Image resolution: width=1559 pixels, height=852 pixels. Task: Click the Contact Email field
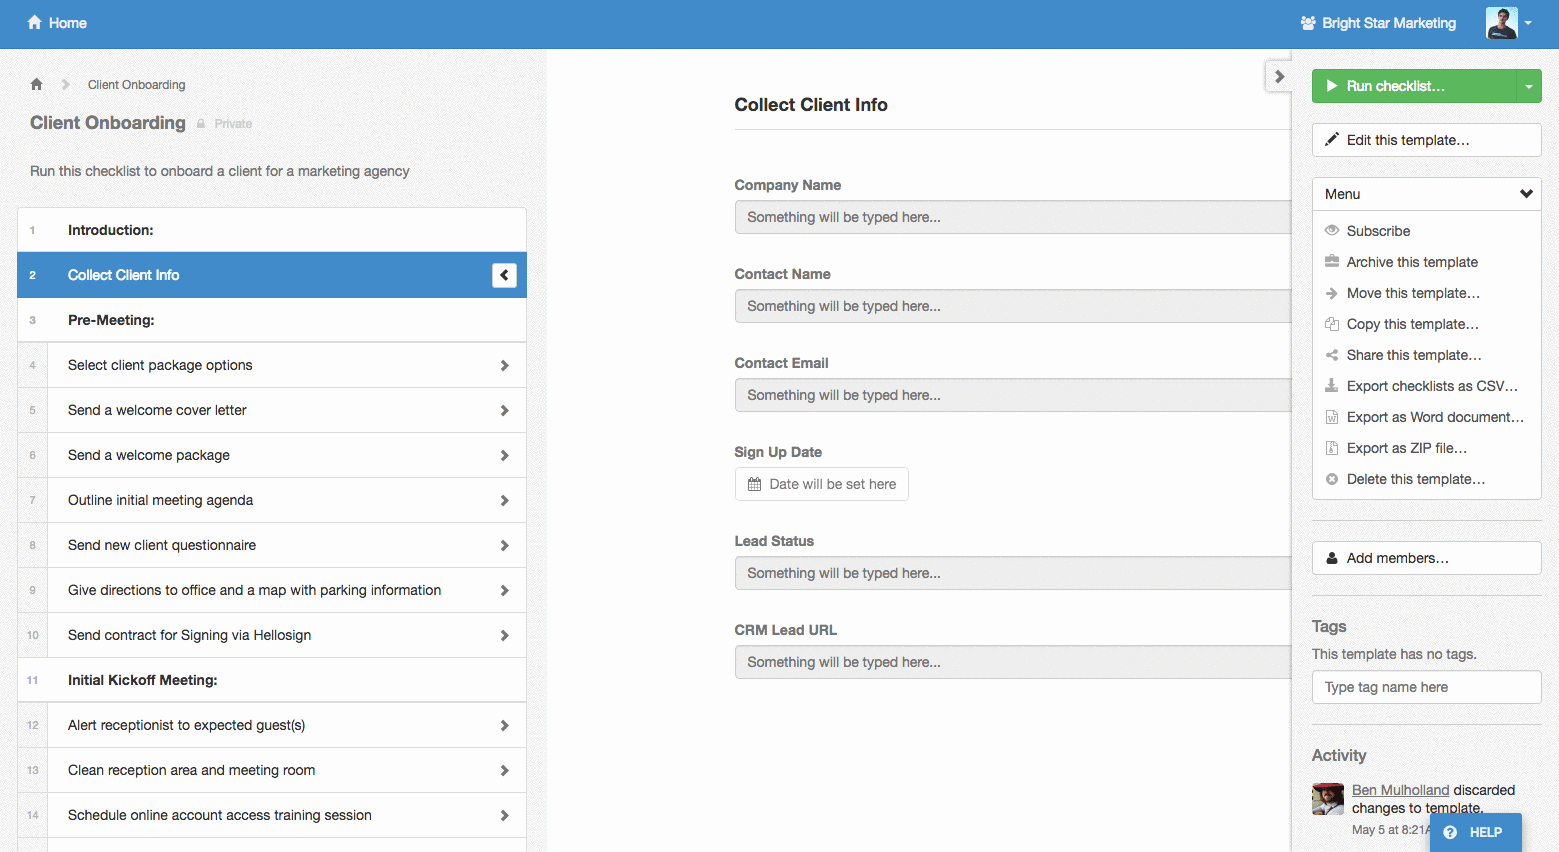point(1013,395)
